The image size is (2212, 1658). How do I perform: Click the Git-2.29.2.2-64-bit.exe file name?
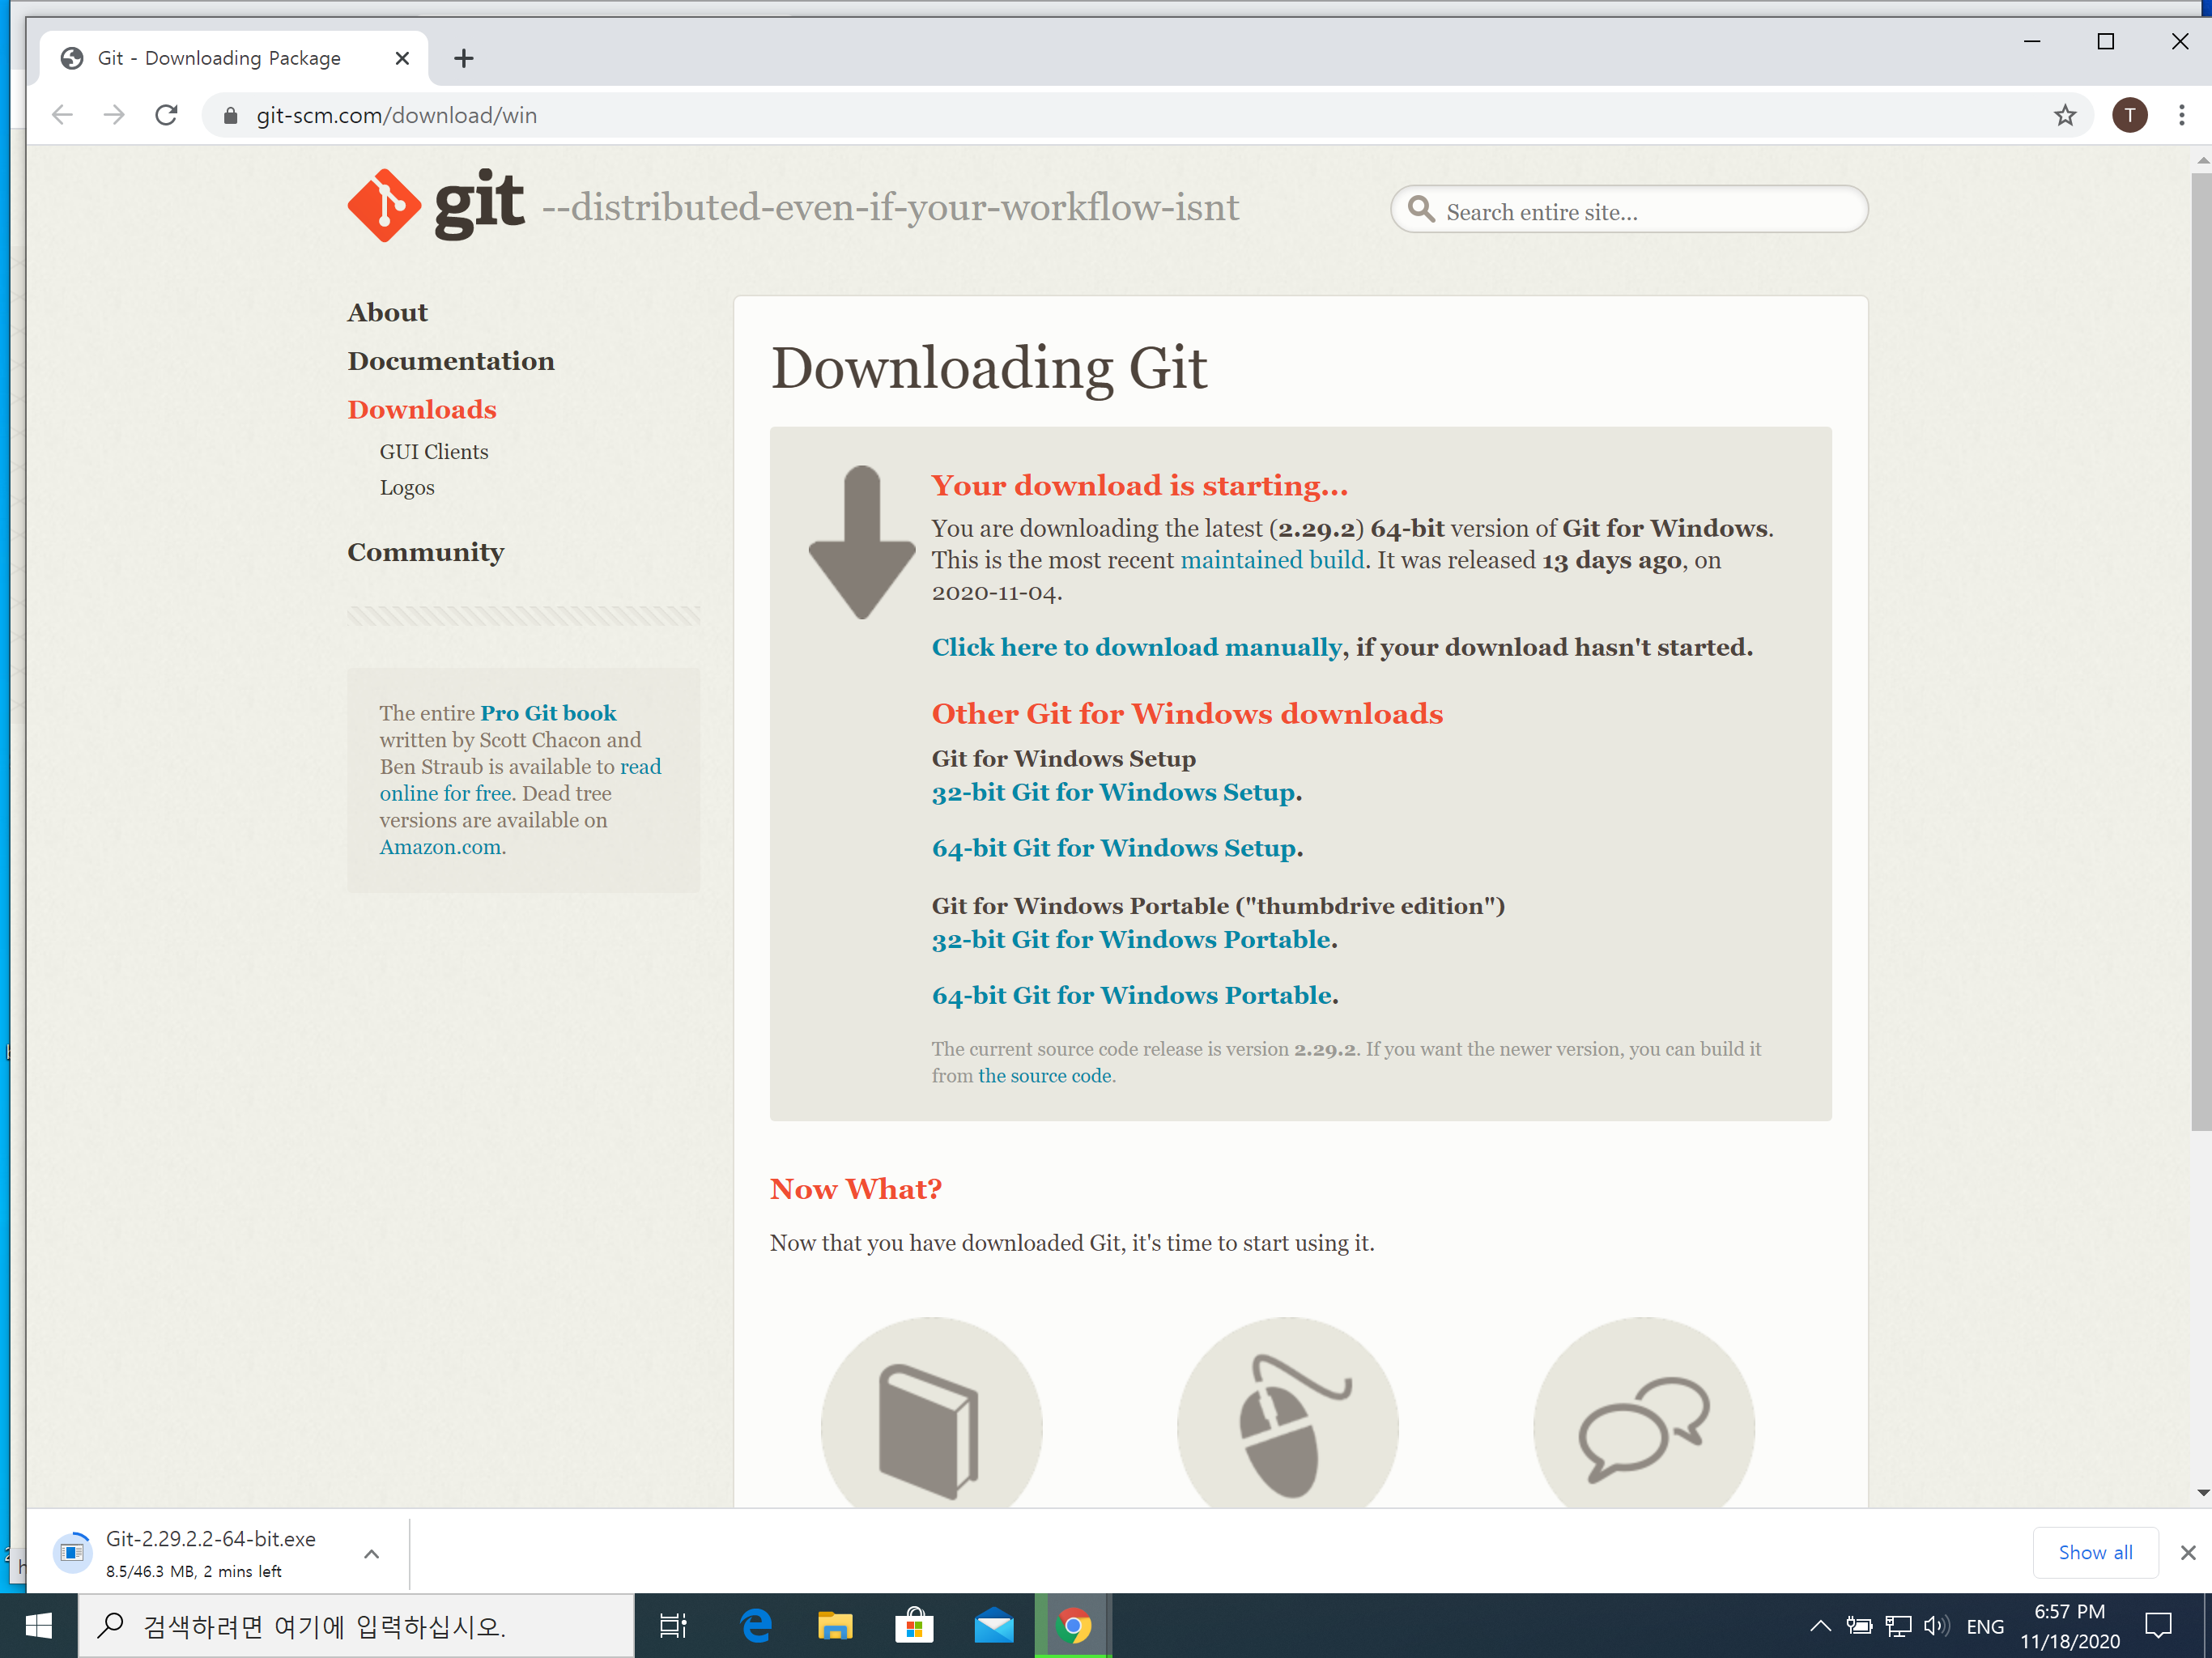click(210, 1539)
